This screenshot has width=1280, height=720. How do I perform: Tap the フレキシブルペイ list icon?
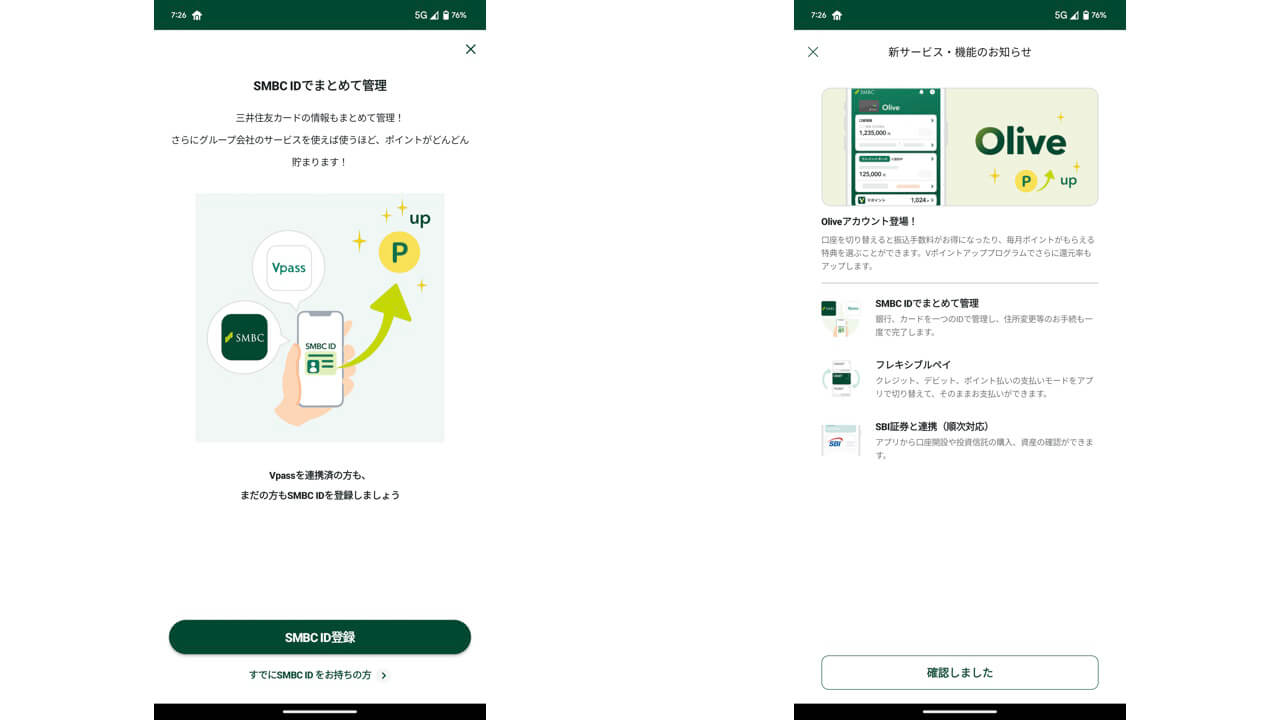point(840,378)
